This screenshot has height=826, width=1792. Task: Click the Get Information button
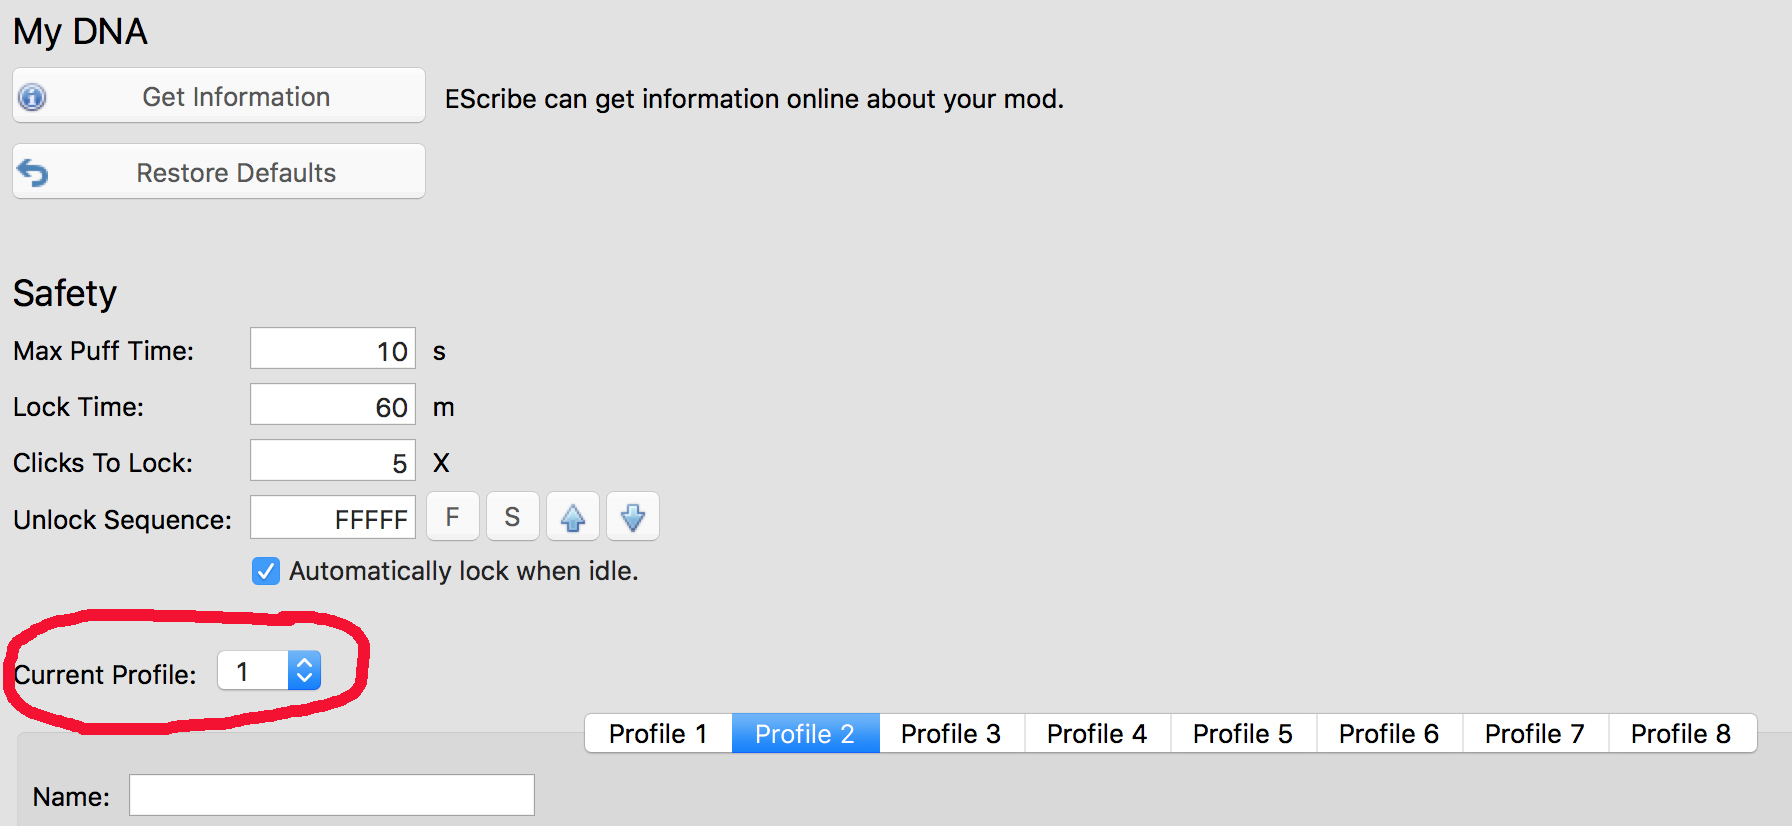pos(218,96)
